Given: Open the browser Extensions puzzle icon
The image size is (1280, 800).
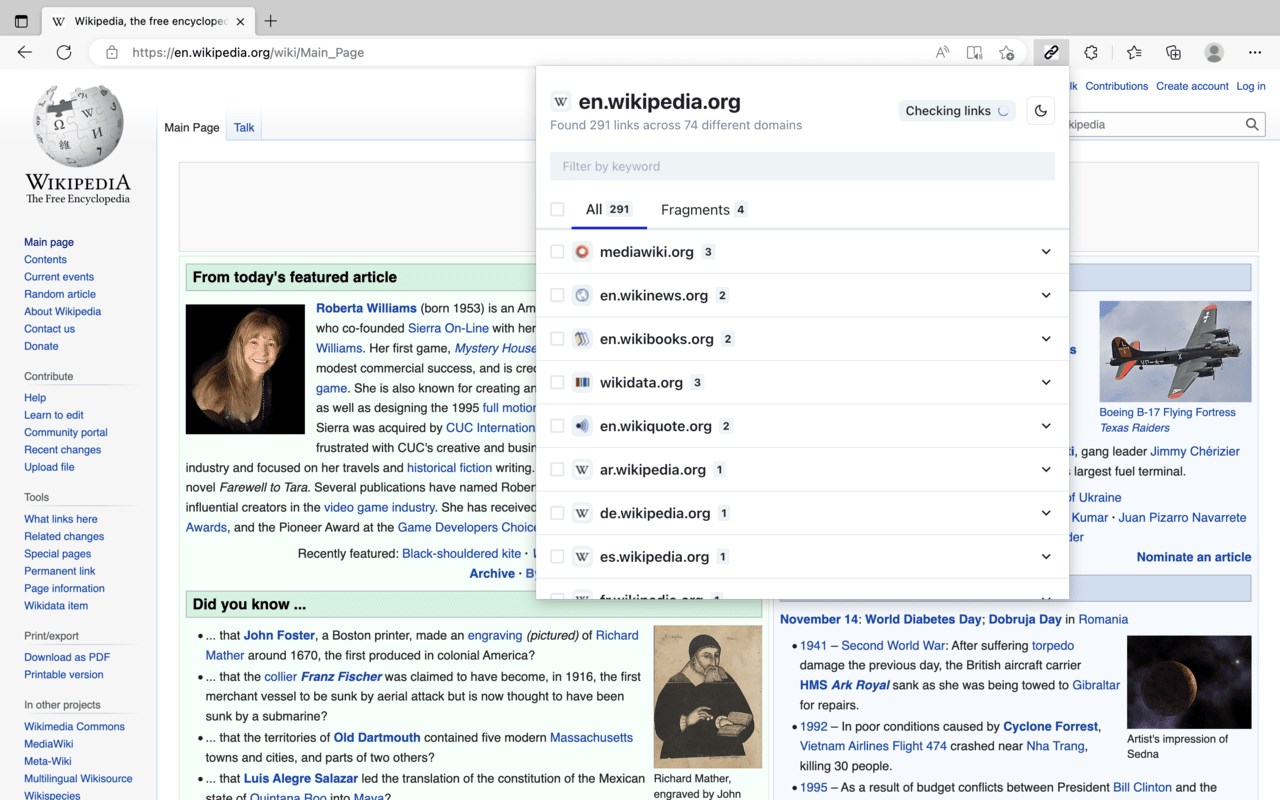Looking at the screenshot, I should tap(1091, 52).
